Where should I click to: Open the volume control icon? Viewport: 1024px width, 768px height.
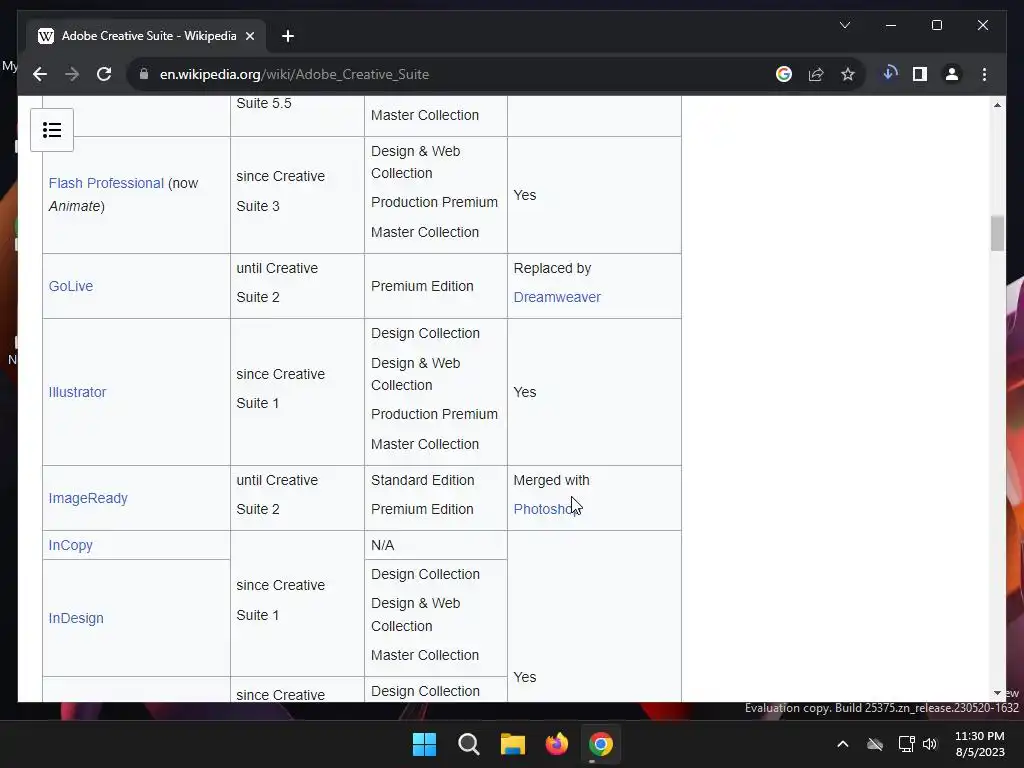pyautogui.click(x=930, y=744)
